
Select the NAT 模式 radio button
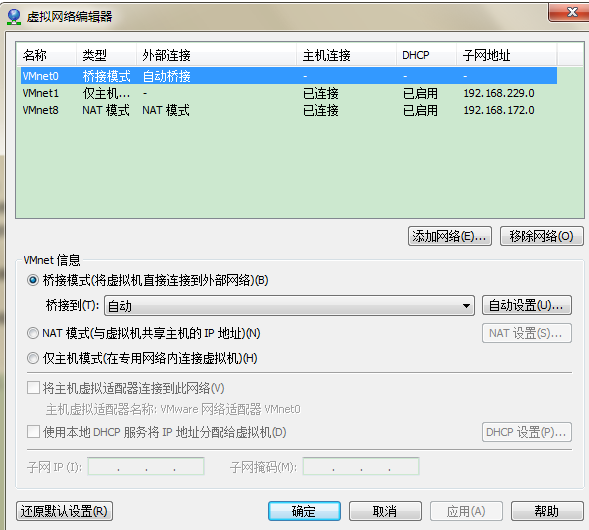coord(33,333)
